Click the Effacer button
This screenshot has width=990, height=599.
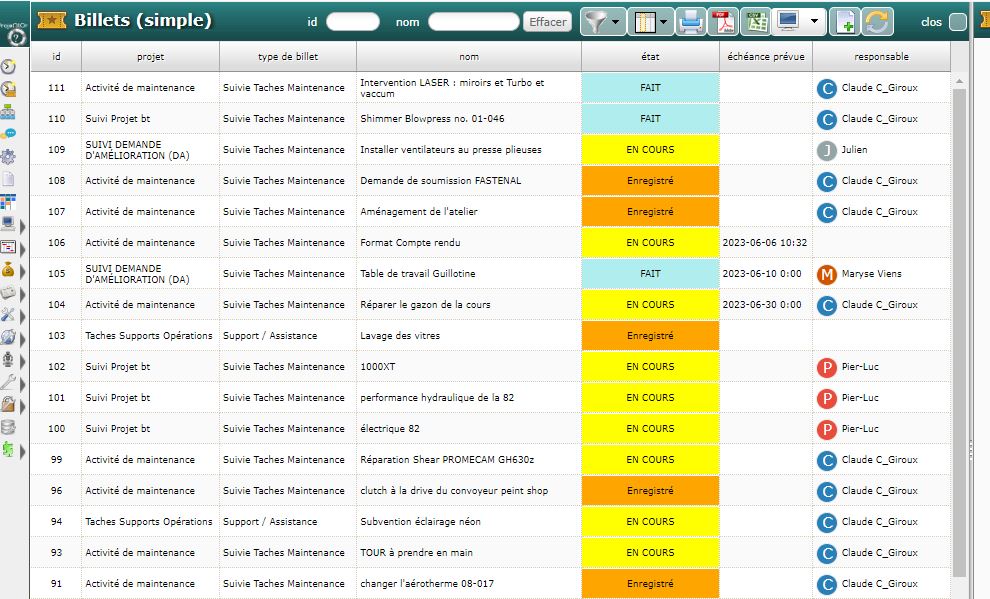[x=547, y=21]
